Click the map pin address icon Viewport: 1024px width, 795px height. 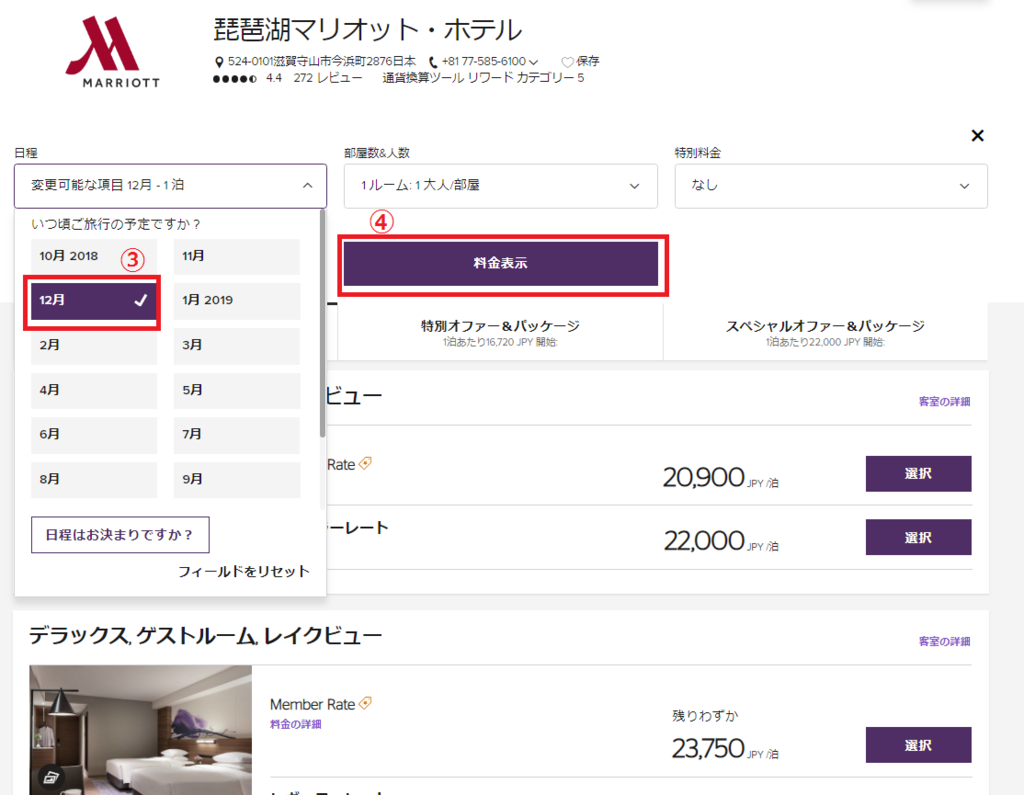click(x=219, y=62)
